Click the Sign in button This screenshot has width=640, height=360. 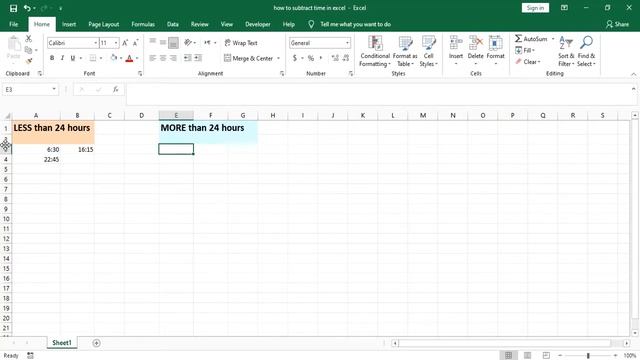(535, 8)
